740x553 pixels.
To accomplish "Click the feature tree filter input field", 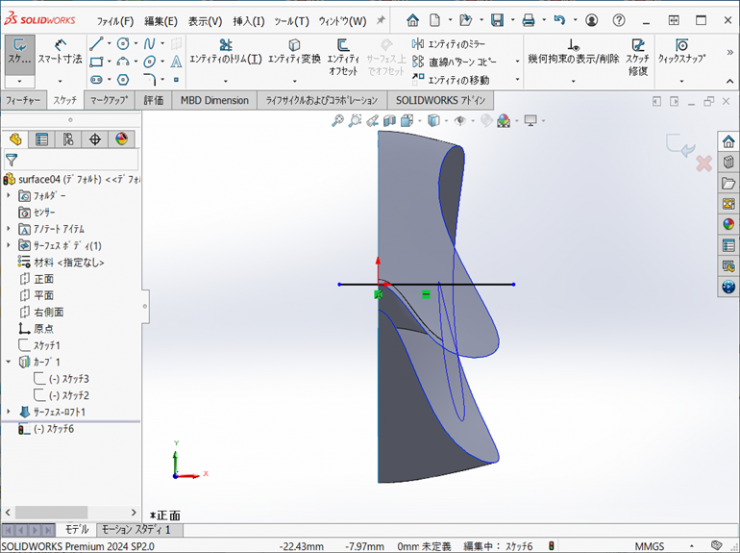I will tap(75, 159).
